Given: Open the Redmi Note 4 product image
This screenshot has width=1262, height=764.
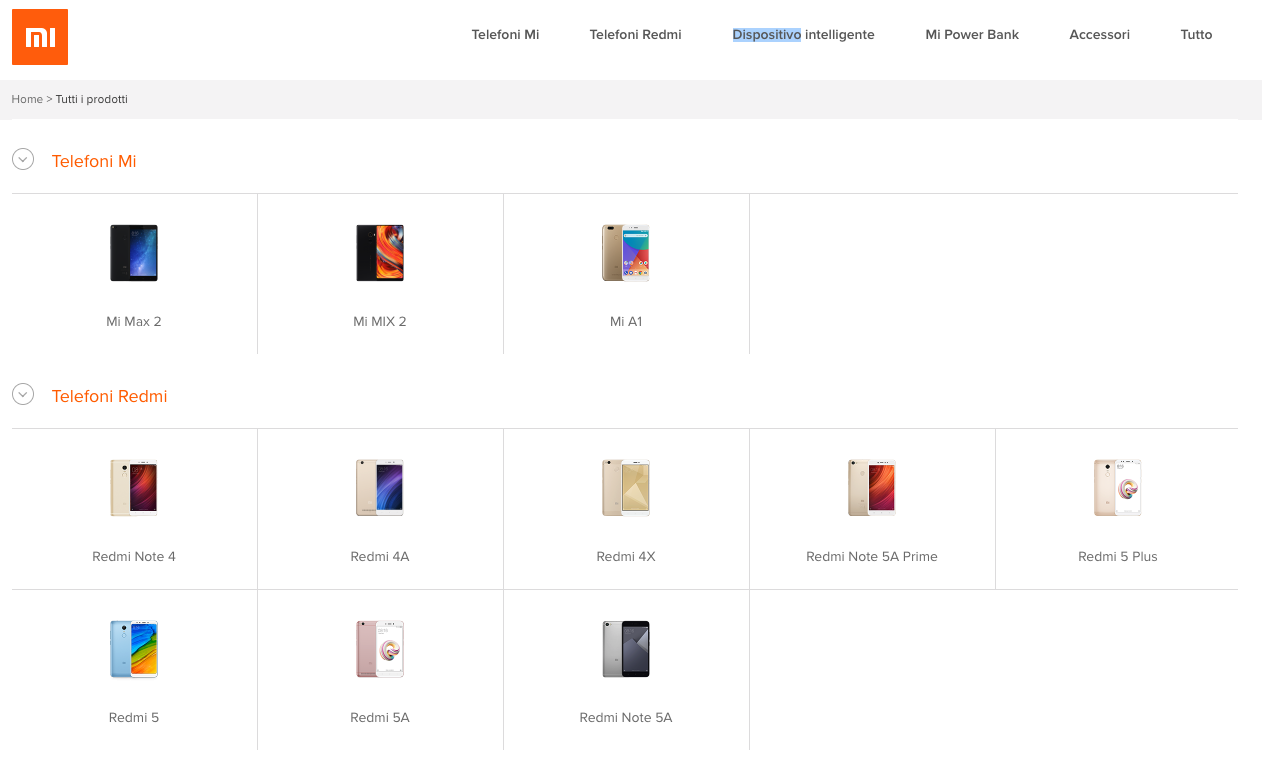Looking at the screenshot, I should pyautogui.click(x=134, y=488).
